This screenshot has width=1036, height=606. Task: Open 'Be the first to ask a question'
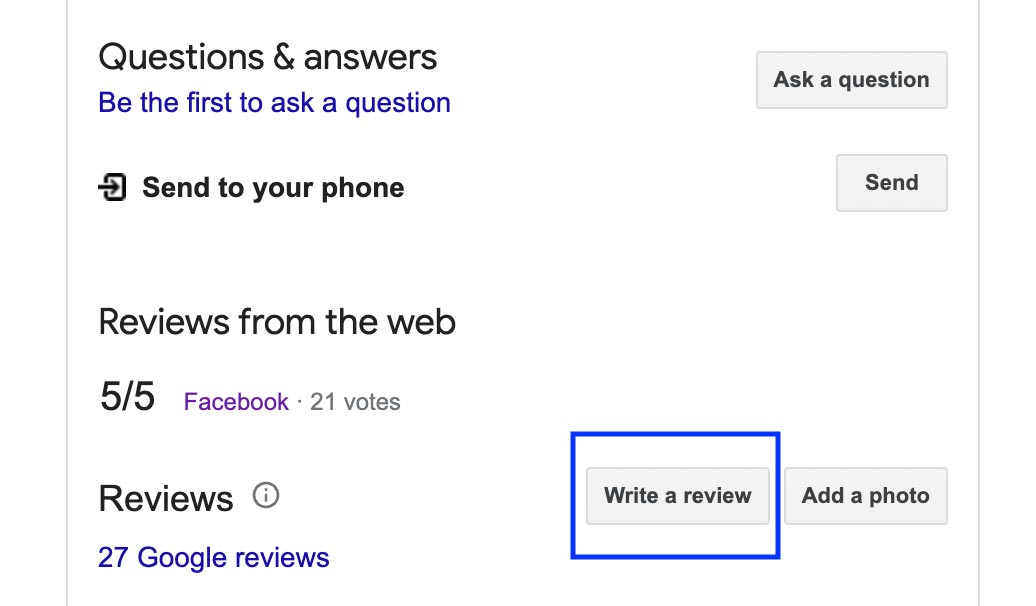(274, 103)
